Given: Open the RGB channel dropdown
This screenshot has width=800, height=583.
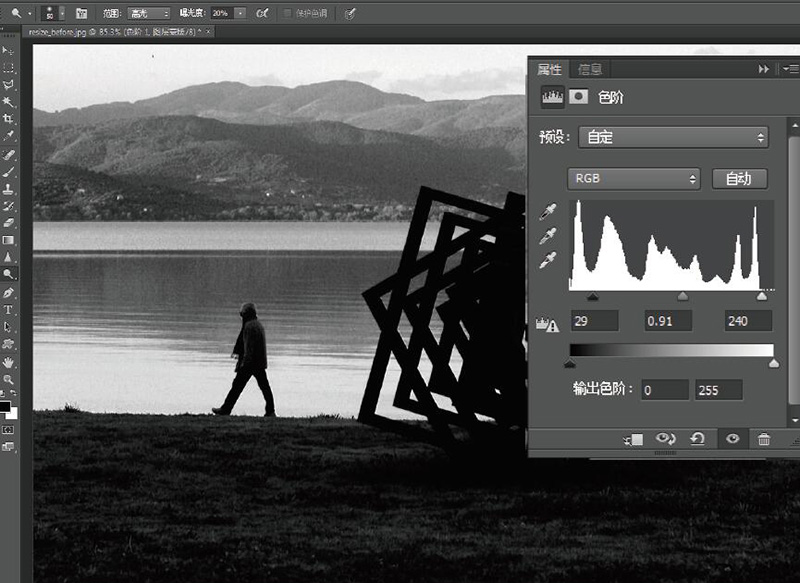Looking at the screenshot, I should (x=634, y=179).
